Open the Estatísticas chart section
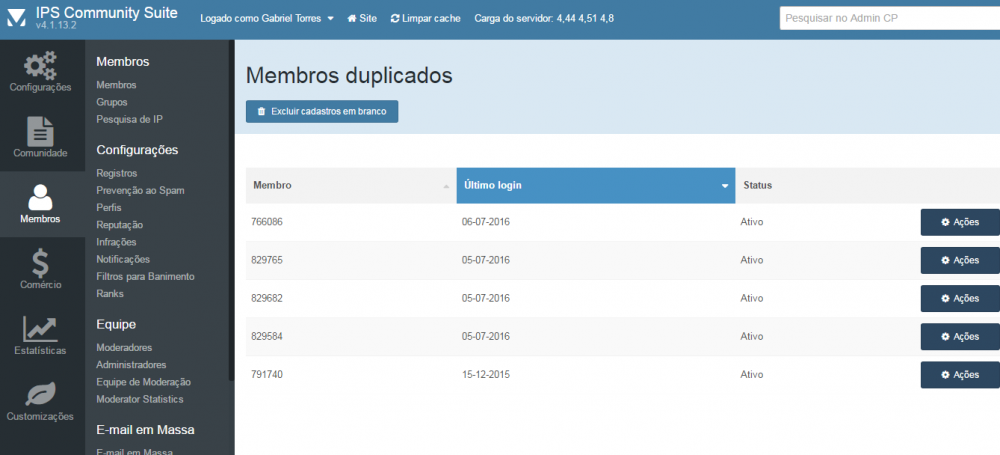This screenshot has height=455, width=1000. (x=41, y=335)
